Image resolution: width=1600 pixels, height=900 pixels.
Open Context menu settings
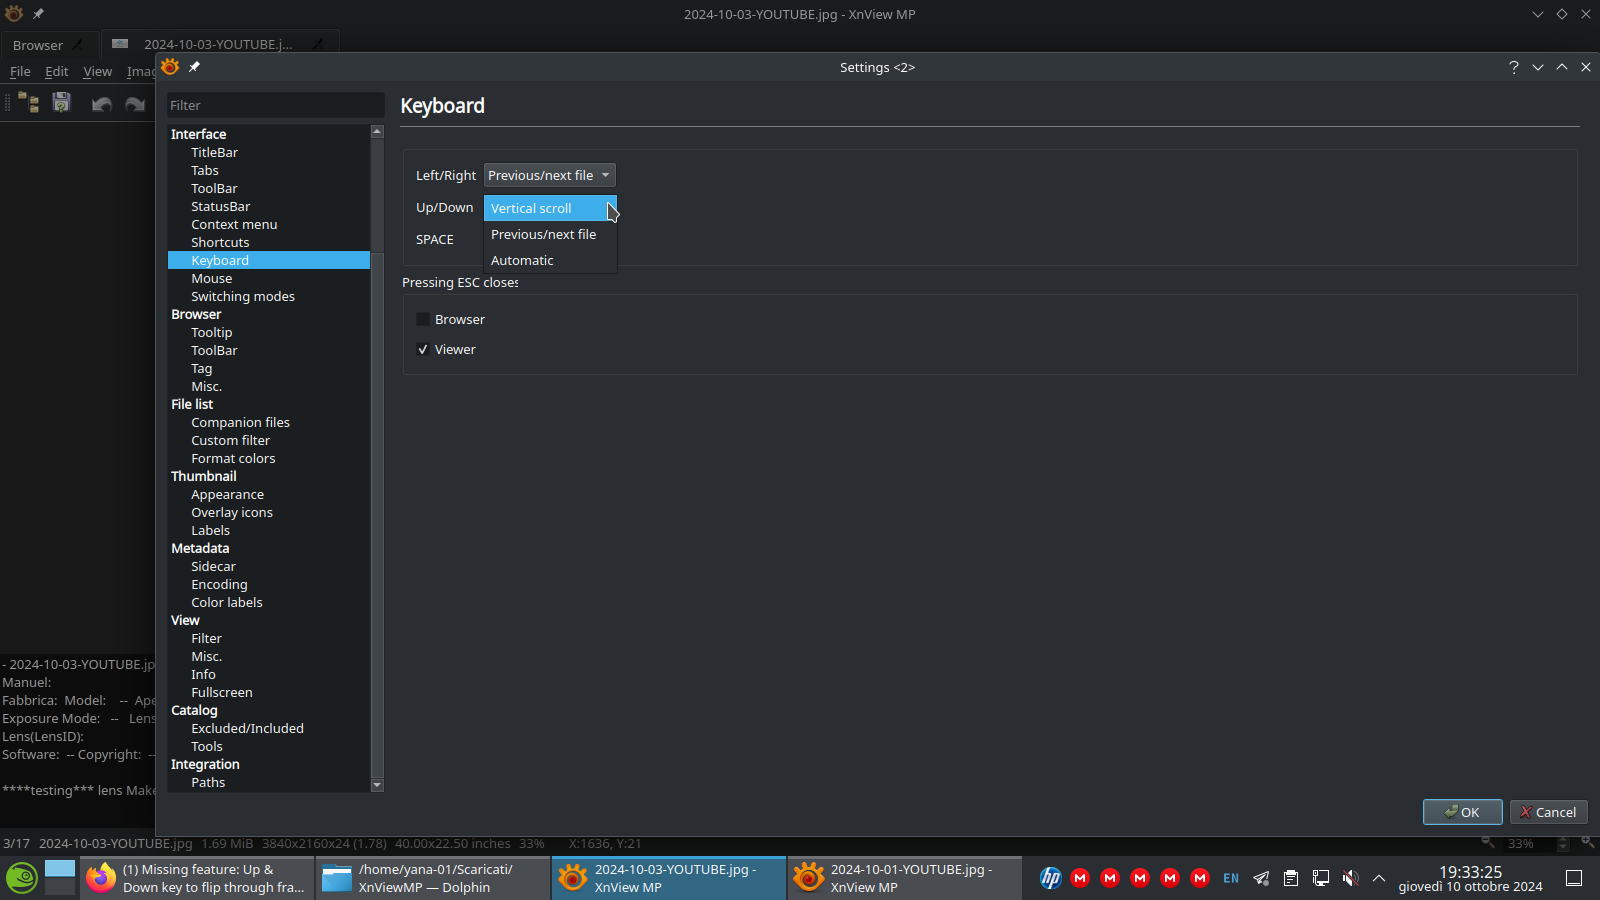[x=234, y=225]
